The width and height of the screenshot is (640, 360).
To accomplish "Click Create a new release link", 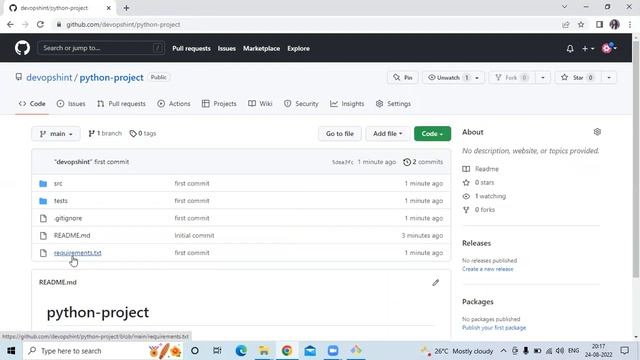I will pyautogui.click(x=488, y=269).
